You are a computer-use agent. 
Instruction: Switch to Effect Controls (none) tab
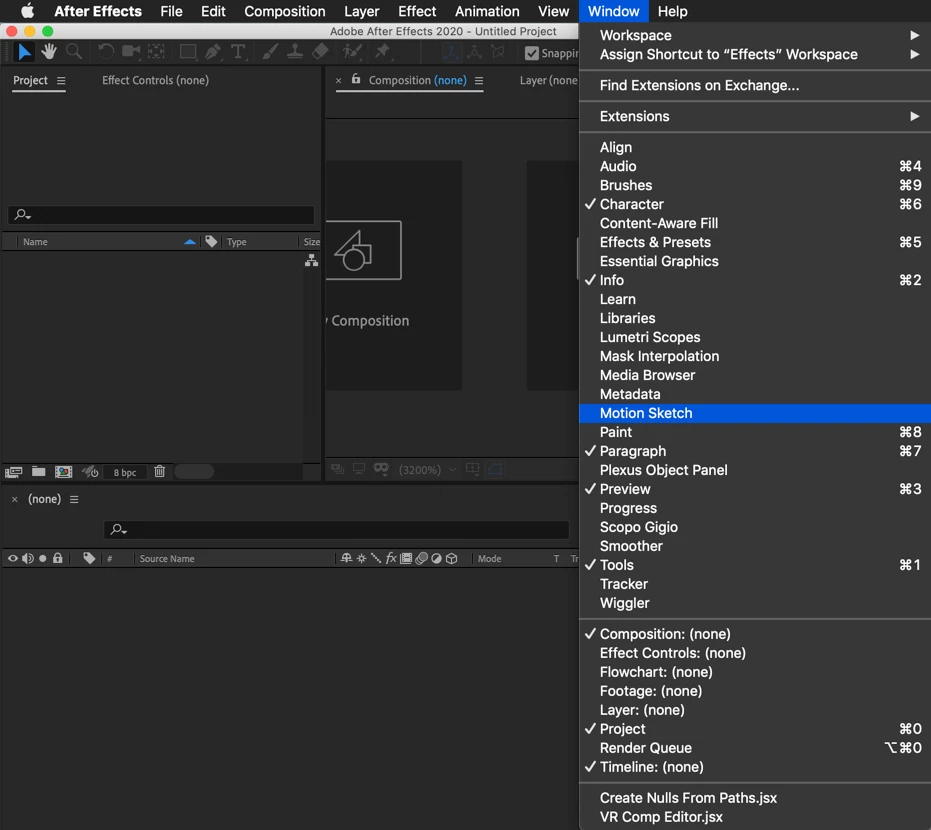coord(155,80)
